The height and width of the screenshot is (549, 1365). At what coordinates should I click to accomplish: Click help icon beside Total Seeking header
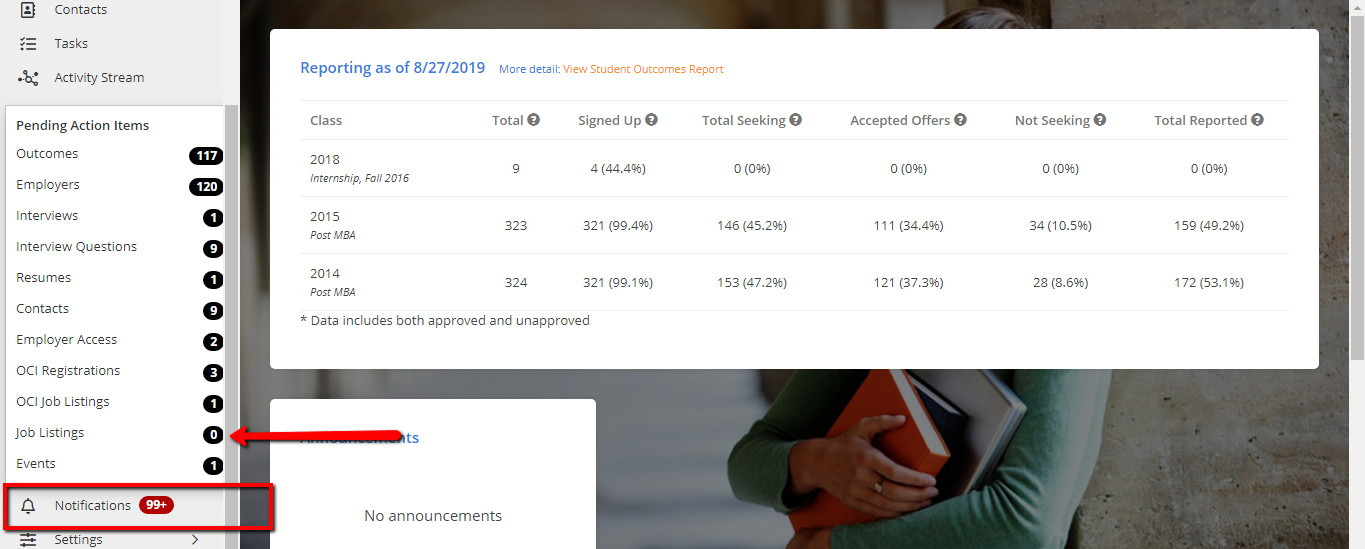coord(796,120)
